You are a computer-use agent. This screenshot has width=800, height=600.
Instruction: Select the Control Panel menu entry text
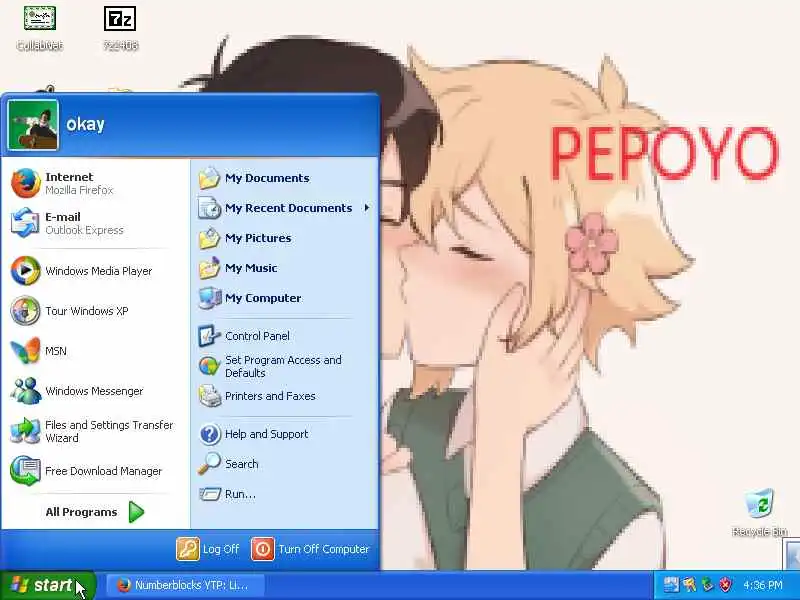pyautogui.click(x=257, y=336)
